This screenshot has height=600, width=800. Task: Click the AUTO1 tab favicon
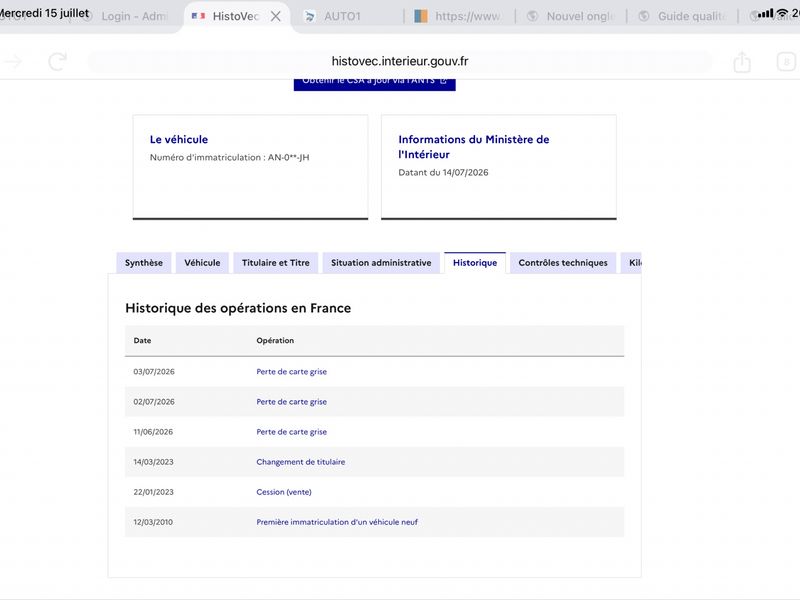tap(310, 16)
